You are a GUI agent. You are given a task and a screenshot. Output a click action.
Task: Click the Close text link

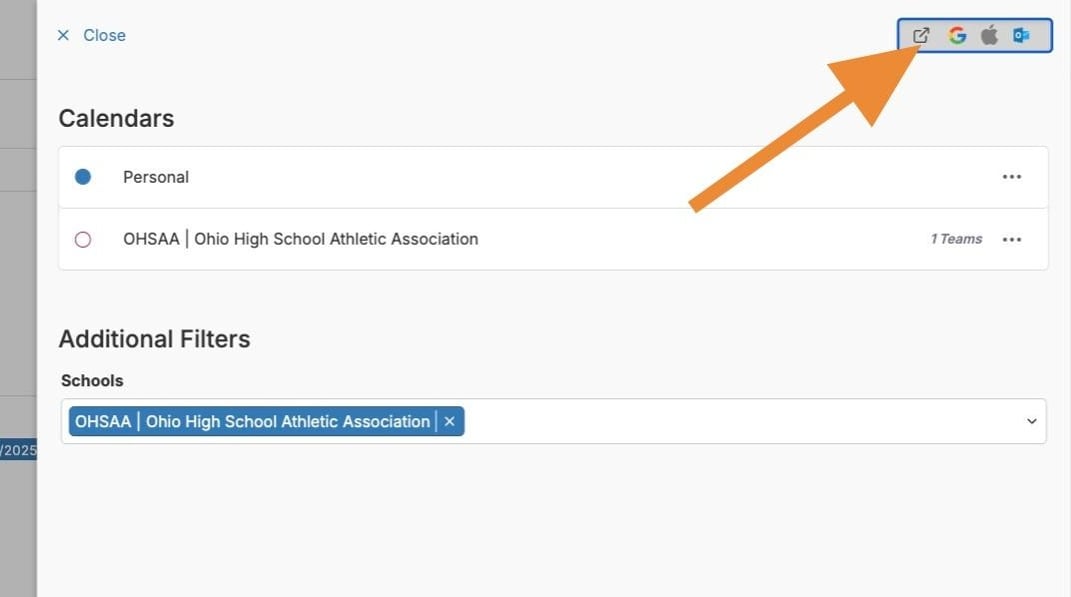point(104,35)
